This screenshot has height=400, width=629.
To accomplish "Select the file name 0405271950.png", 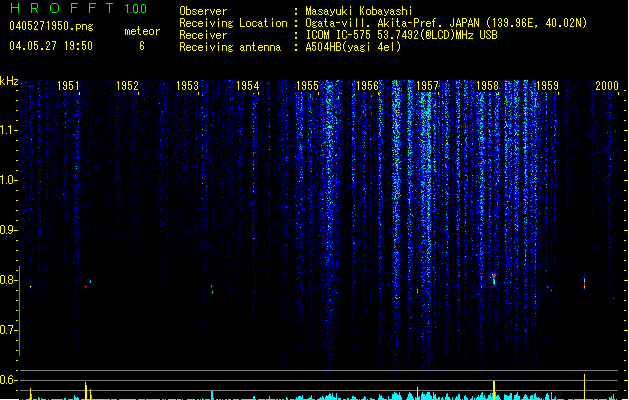I will pyautogui.click(x=51, y=26).
